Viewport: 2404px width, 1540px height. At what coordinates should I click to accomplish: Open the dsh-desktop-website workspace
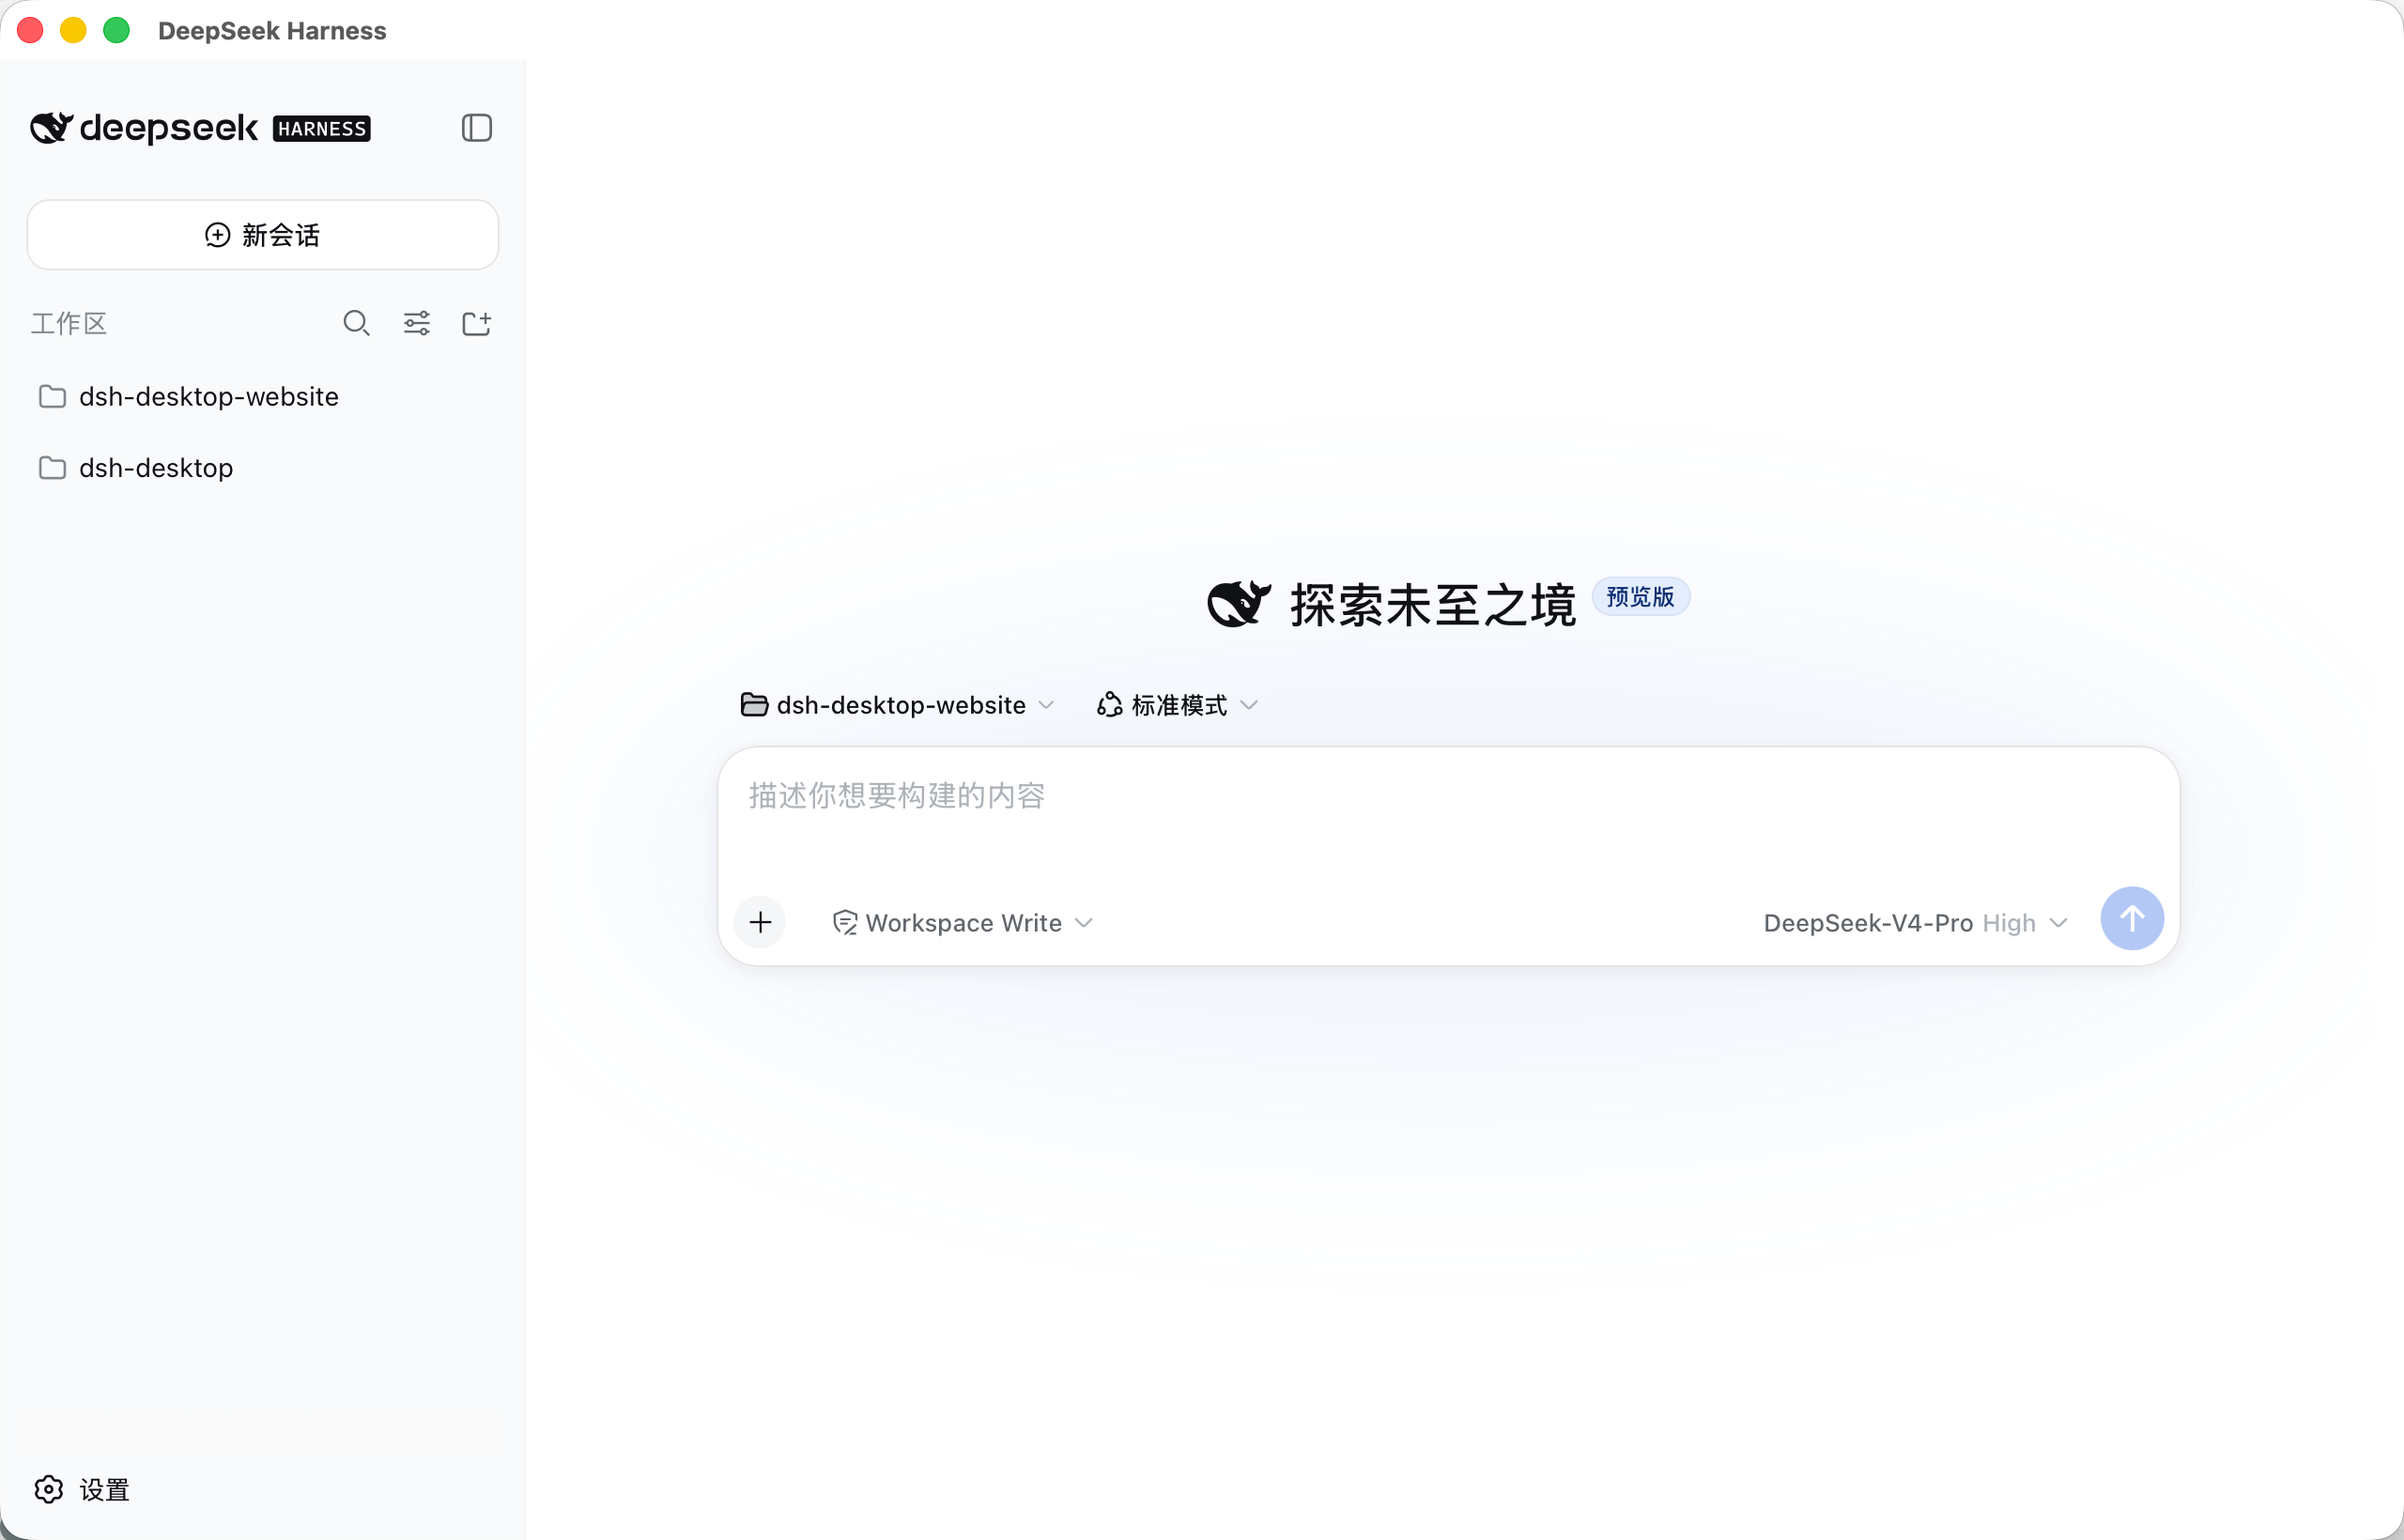(x=263, y=397)
